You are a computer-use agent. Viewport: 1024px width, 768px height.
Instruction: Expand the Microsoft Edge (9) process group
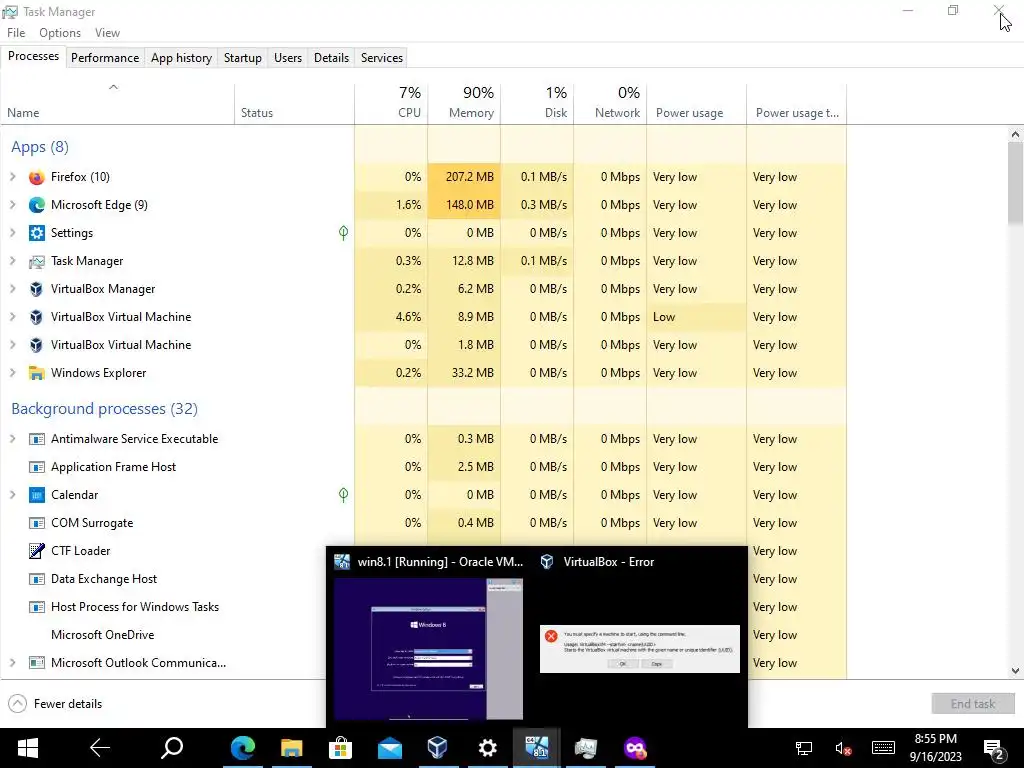(x=12, y=205)
